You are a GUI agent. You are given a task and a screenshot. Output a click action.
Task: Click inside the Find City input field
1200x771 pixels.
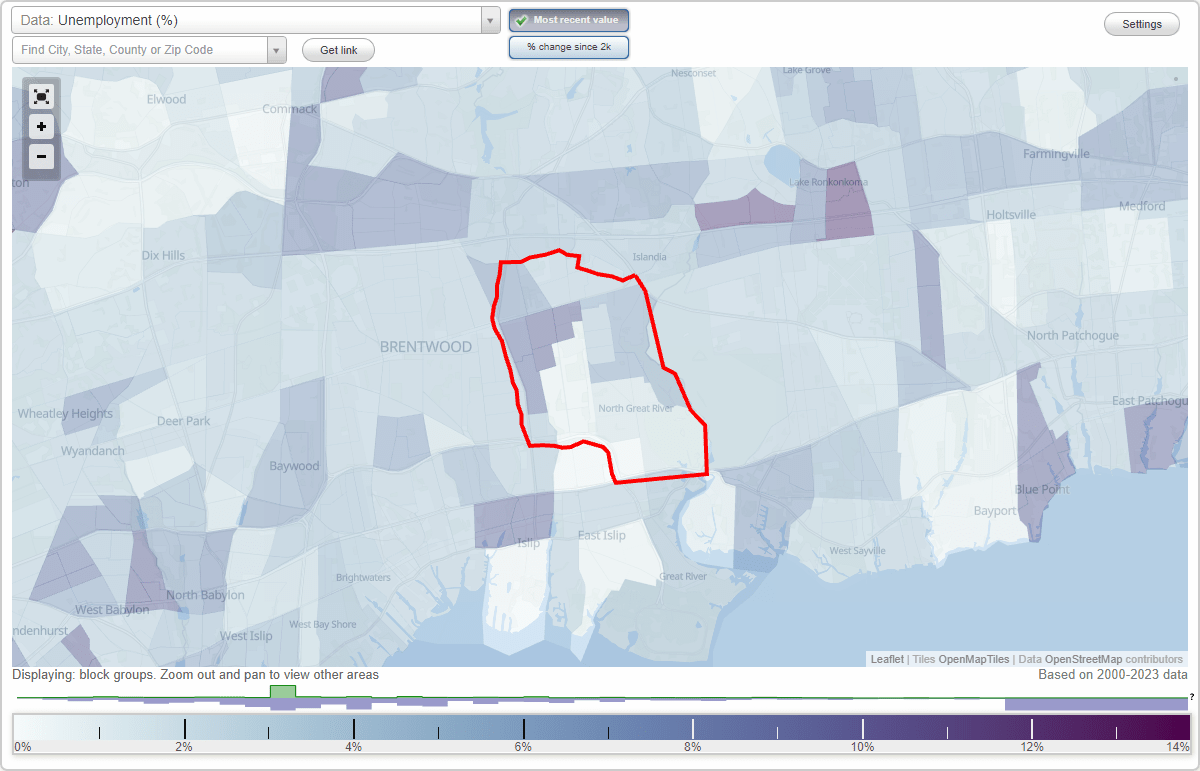click(140, 49)
